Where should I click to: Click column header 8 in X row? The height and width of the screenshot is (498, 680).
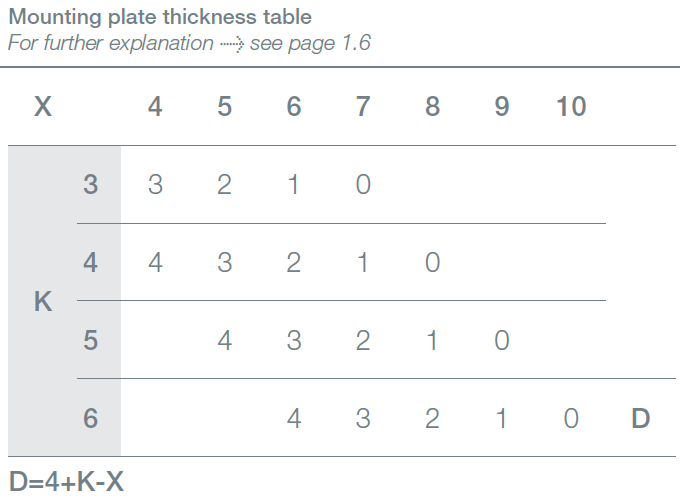pyautogui.click(x=432, y=107)
